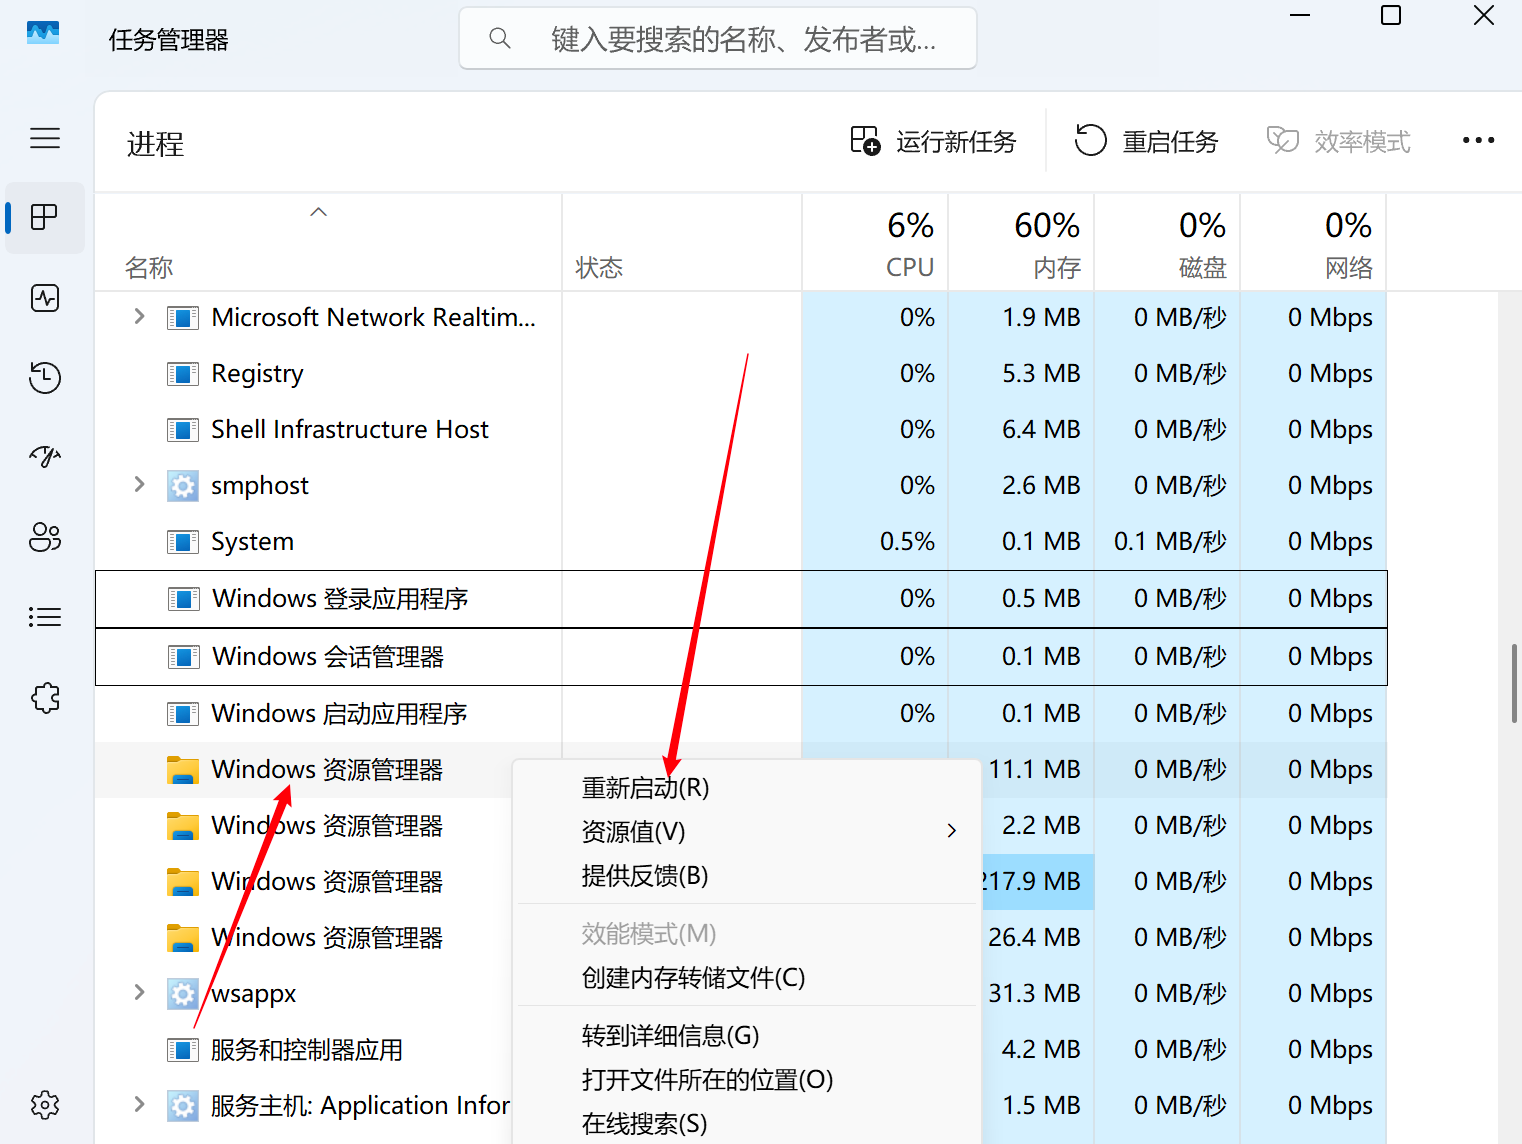Click the 重启任务 circular arrow icon
Screen dimensions: 1522x1144
(1091, 140)
